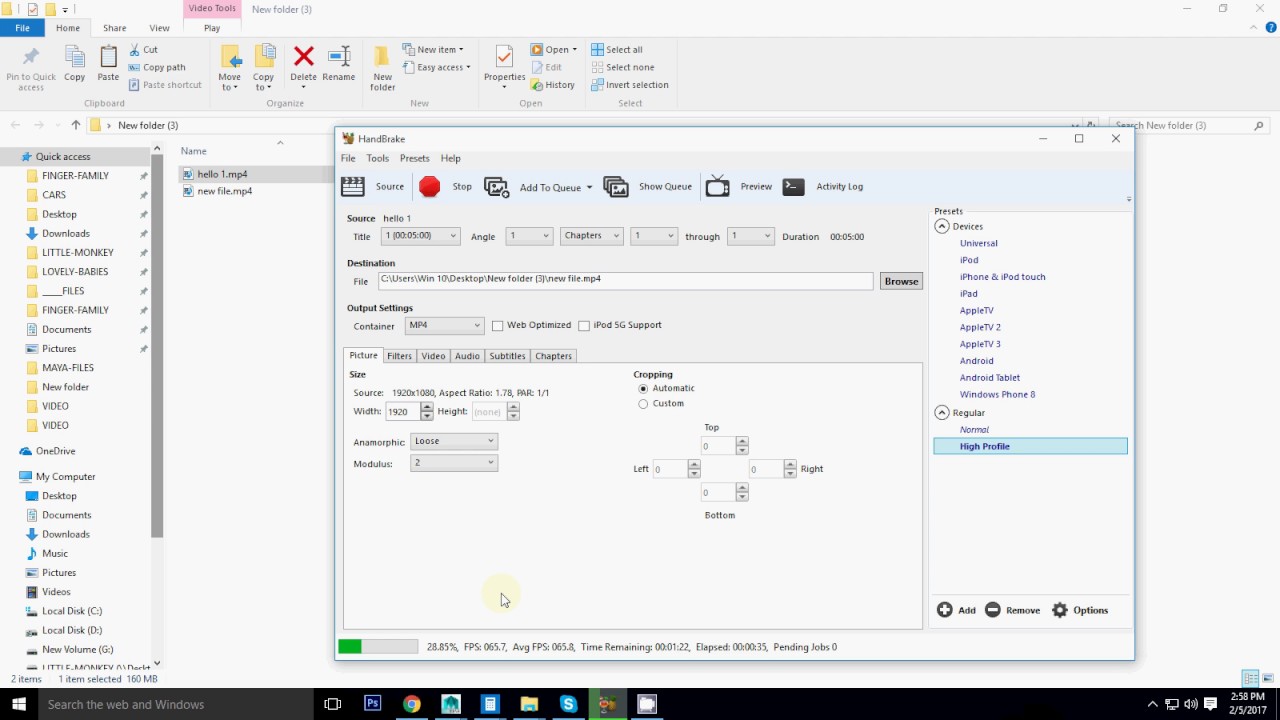This screenshot has height=720, width=1280.
Task: Click Delete red X in Explorer ribbon
Action: (304, 56)
